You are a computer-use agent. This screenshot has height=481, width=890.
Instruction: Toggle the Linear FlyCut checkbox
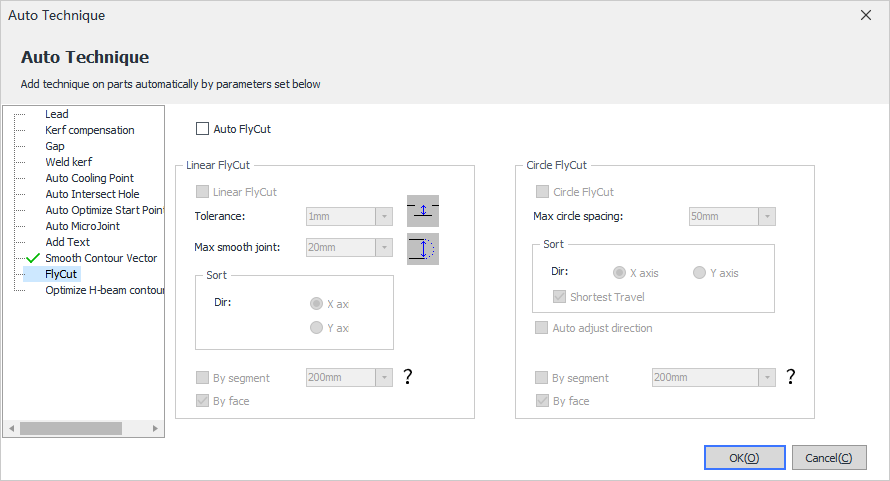click(202, 192)
